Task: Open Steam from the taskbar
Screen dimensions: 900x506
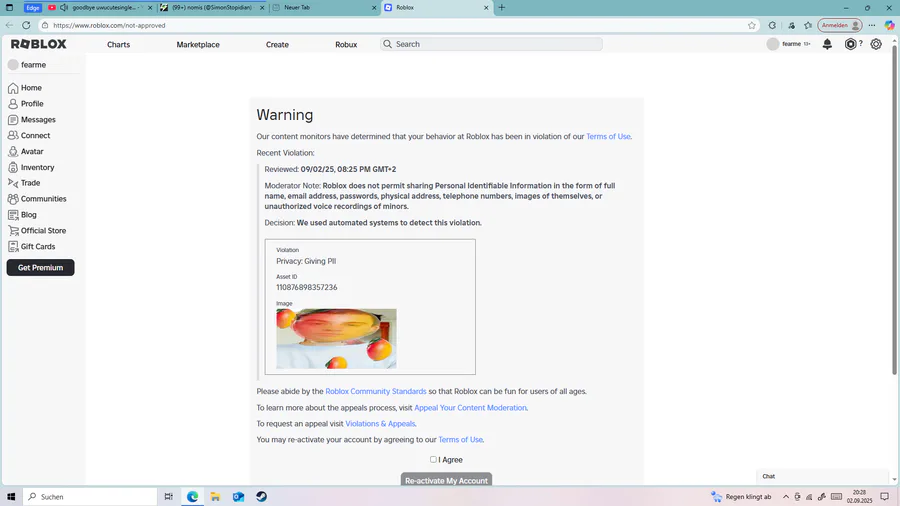Action: [x=261, y=497]
